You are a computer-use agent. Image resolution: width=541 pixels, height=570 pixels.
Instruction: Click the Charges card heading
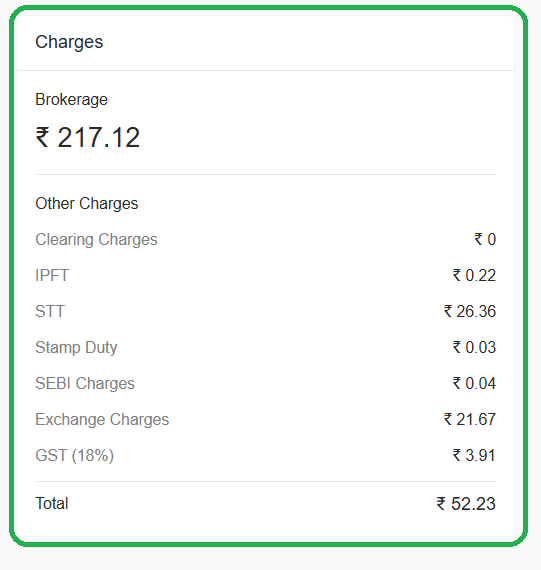[x=69, y=42]
